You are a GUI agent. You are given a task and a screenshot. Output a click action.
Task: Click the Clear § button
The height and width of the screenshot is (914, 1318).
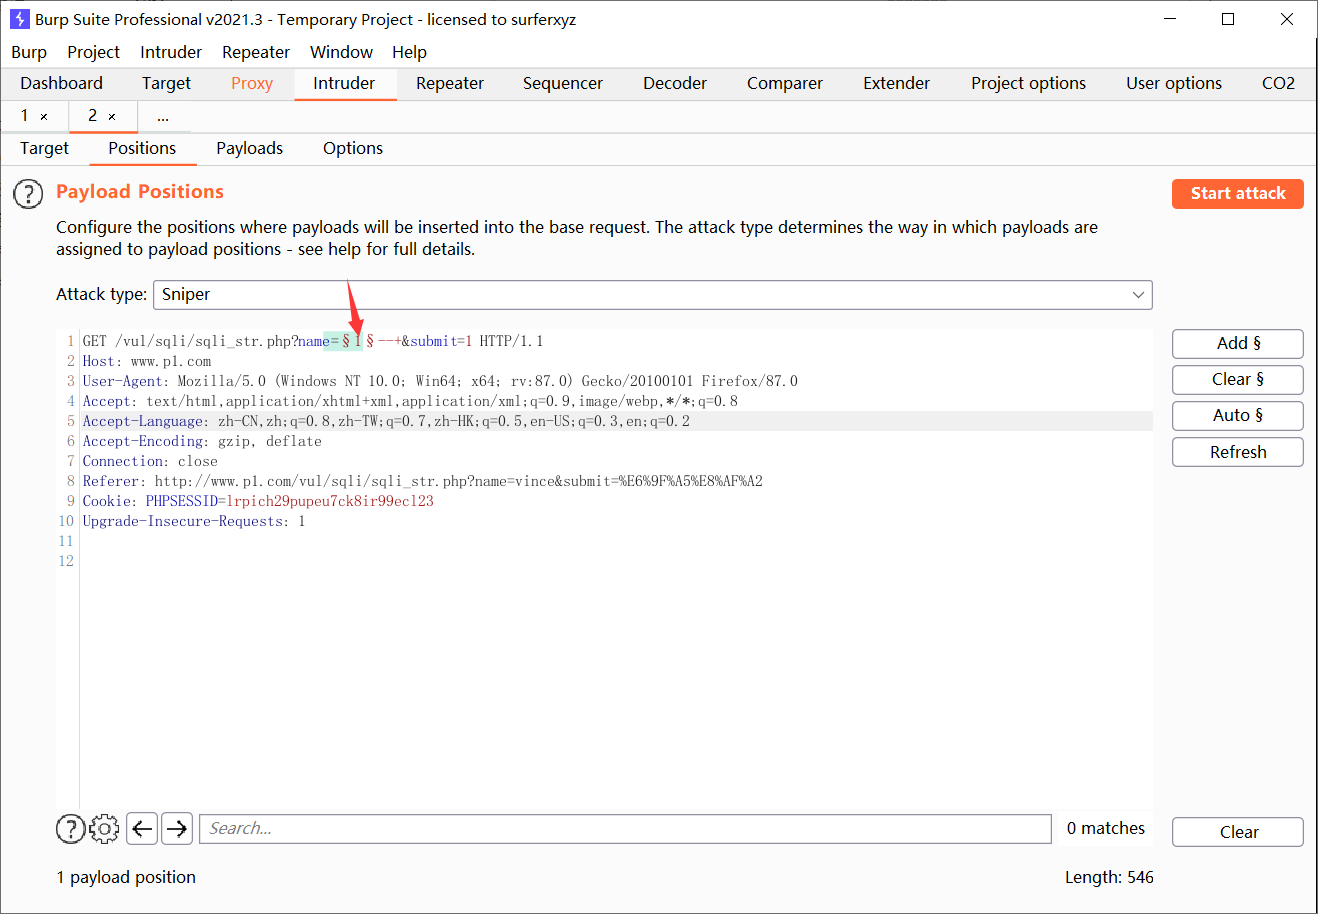[1238, 380]
